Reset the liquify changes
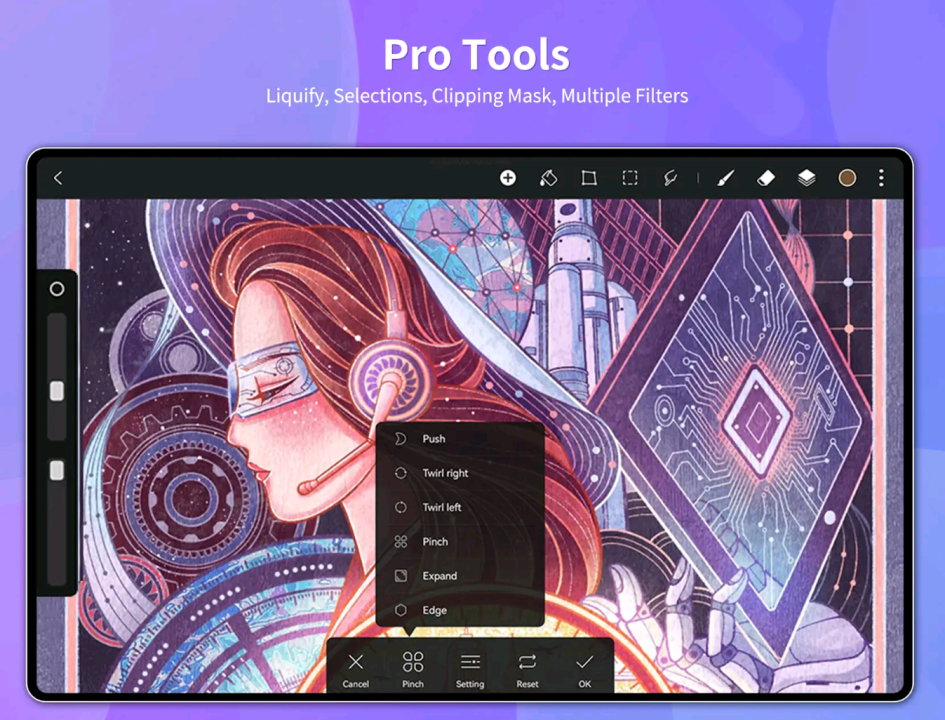Viewport: 945px width, 720px height. (527, 669)
